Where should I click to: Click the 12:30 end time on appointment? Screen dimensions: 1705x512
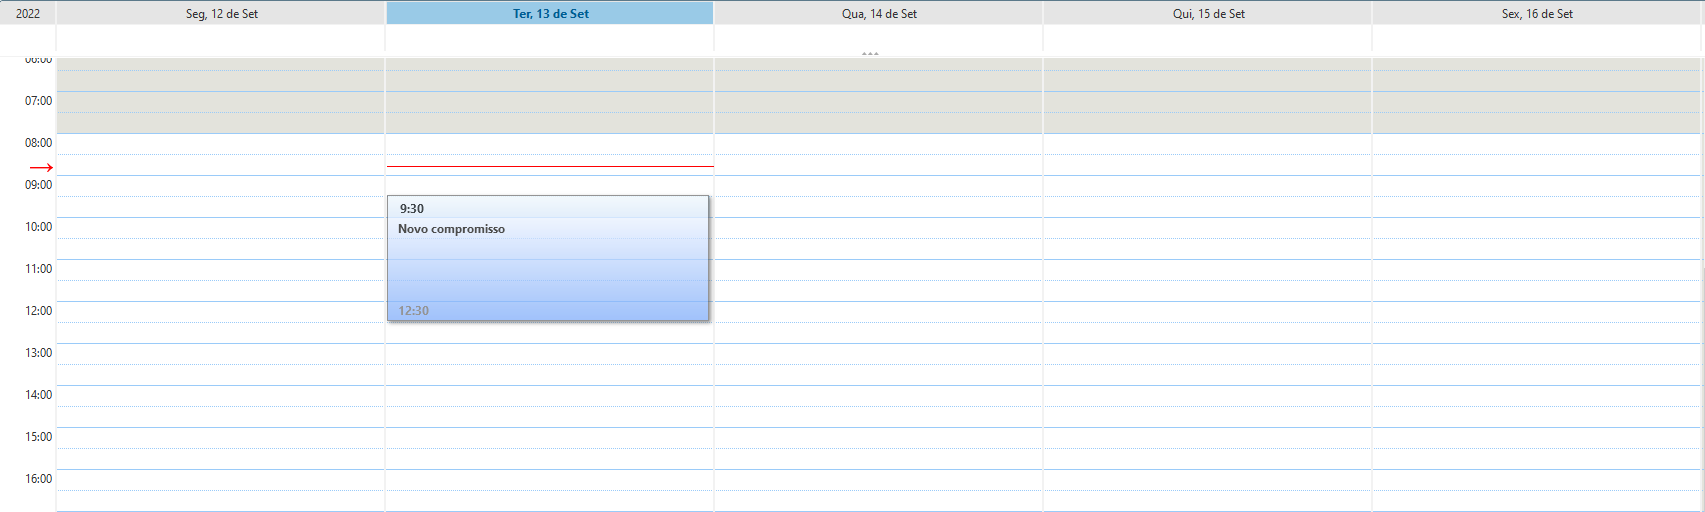(x=414, y=311)
